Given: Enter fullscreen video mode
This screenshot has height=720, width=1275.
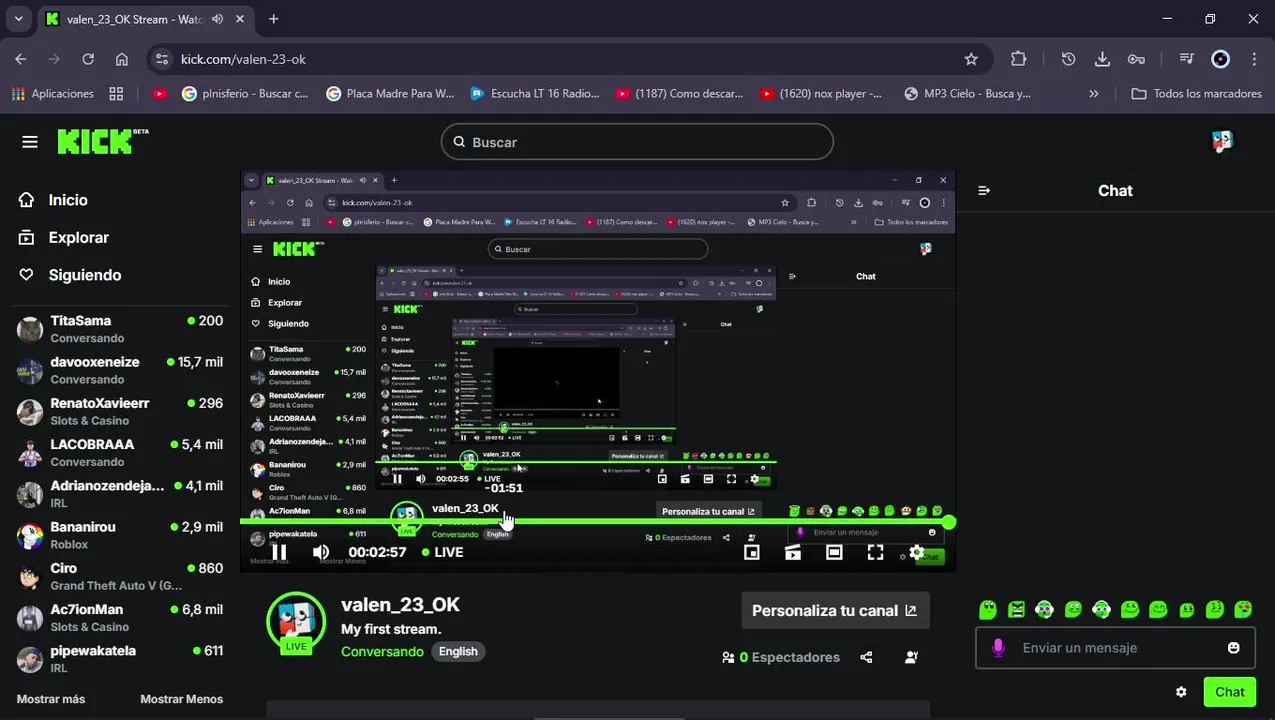Looking at the screenshot, I should pos(875,552).
